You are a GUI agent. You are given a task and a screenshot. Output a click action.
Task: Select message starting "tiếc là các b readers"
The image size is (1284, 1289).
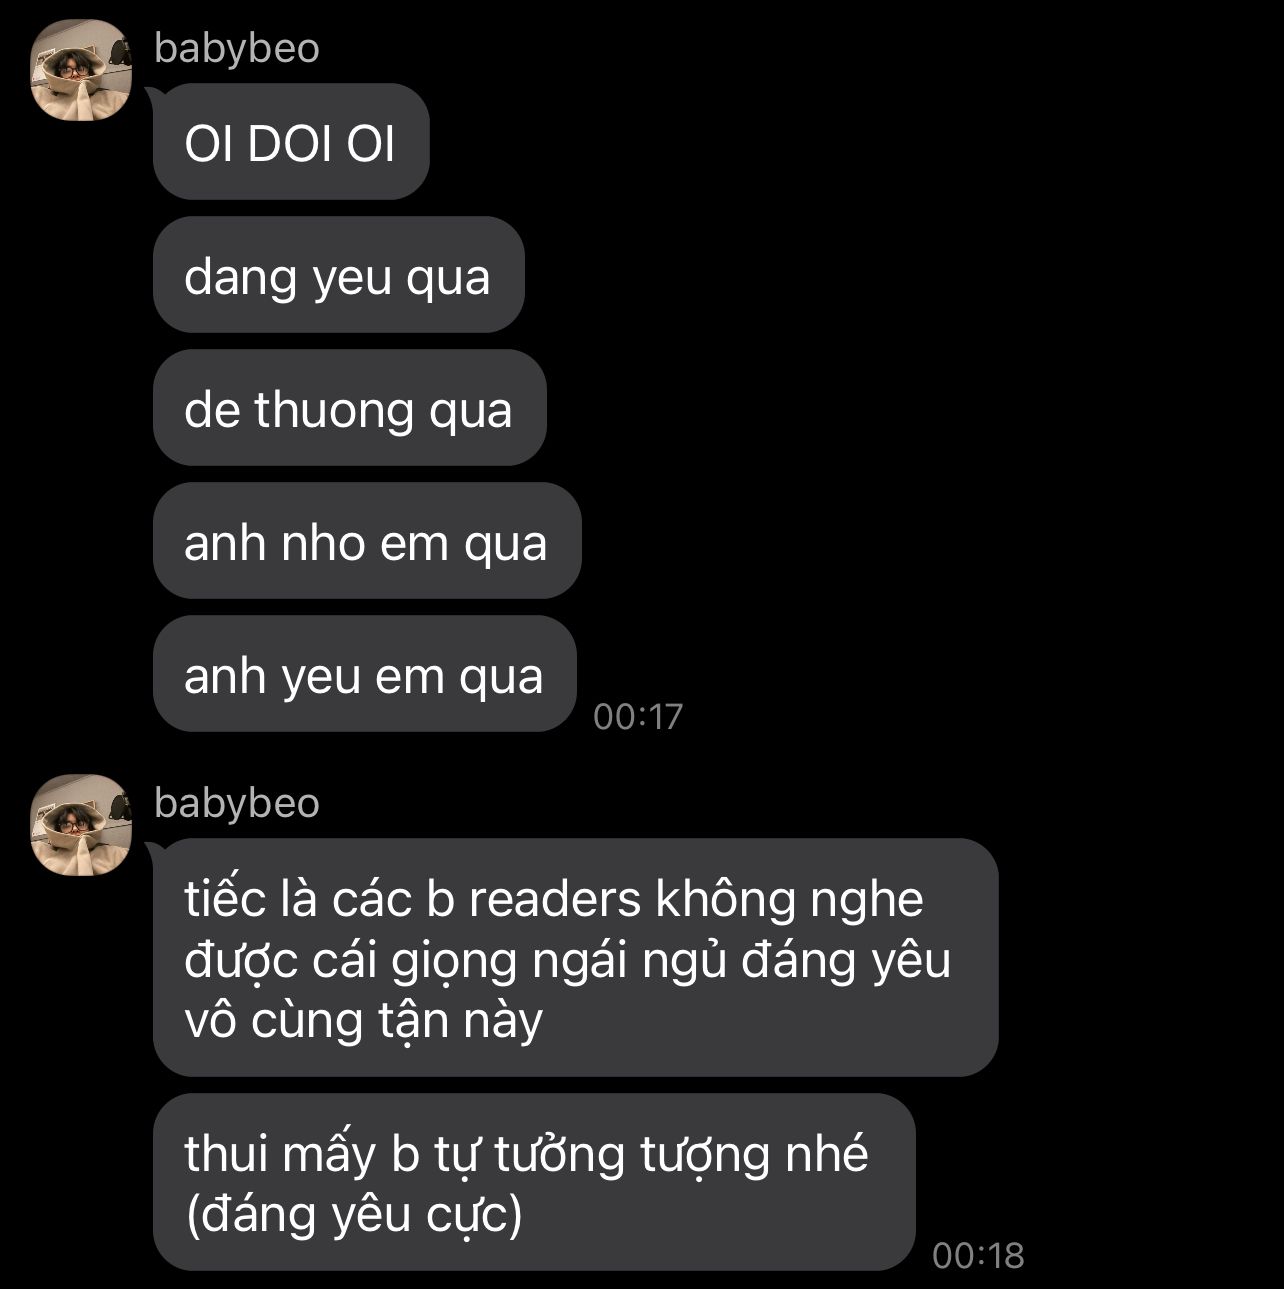[576, 958]
